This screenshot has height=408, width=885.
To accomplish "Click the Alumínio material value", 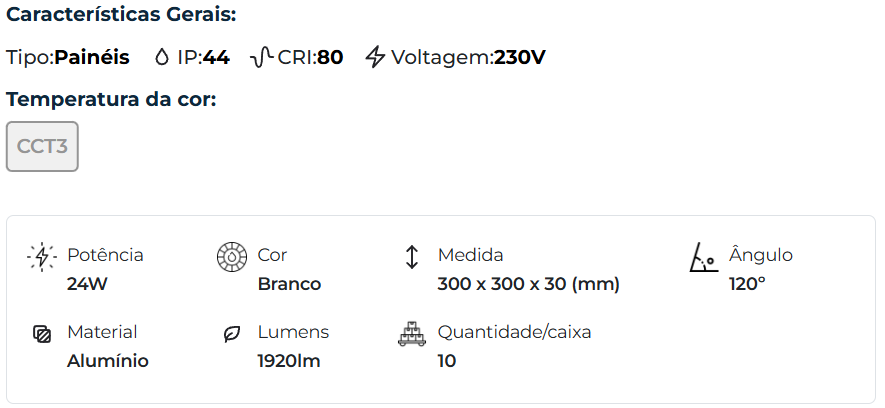I will click(108, 361).
